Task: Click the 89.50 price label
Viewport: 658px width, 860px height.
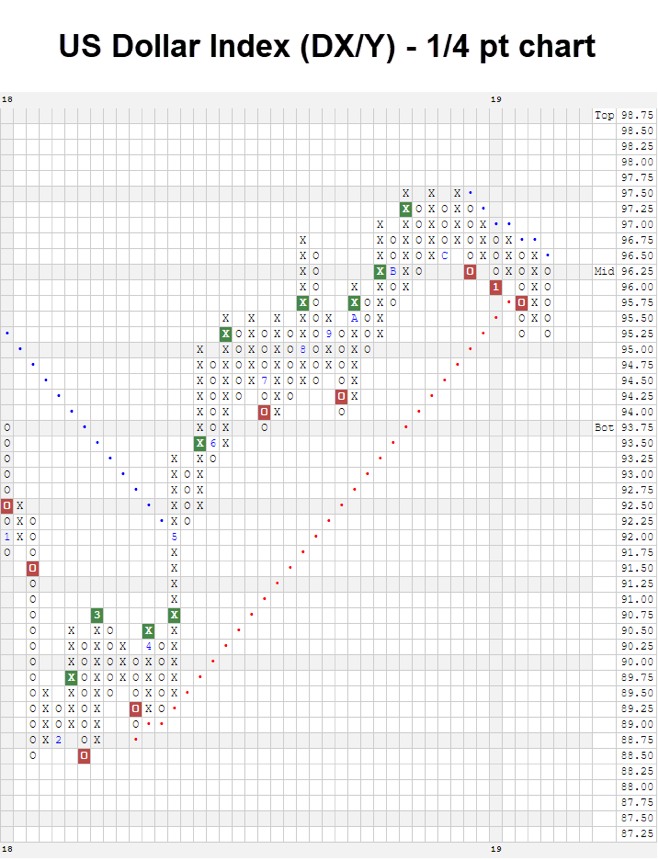Action: (637, 693)
